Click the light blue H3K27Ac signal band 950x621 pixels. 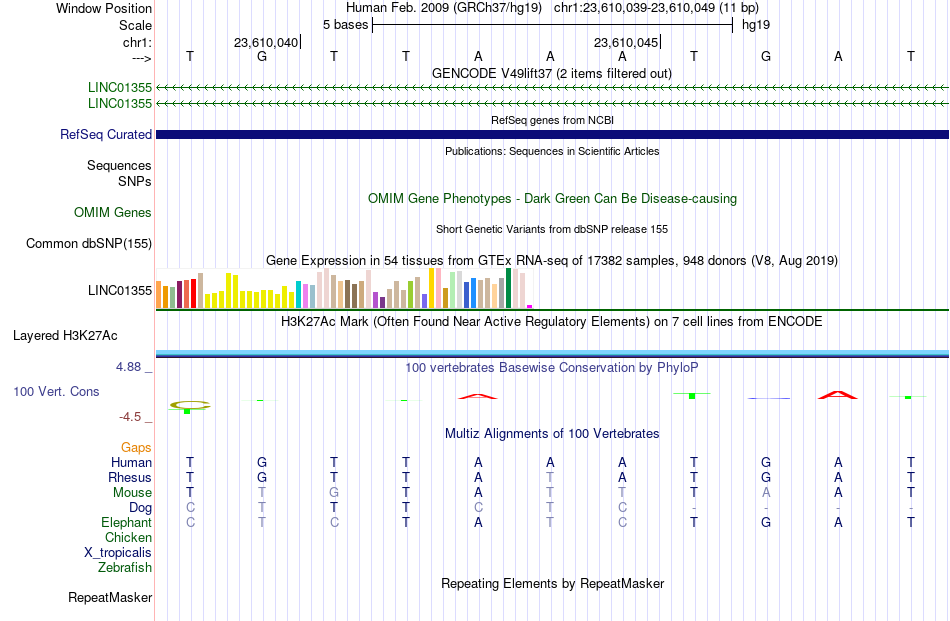tap(552, 353)
